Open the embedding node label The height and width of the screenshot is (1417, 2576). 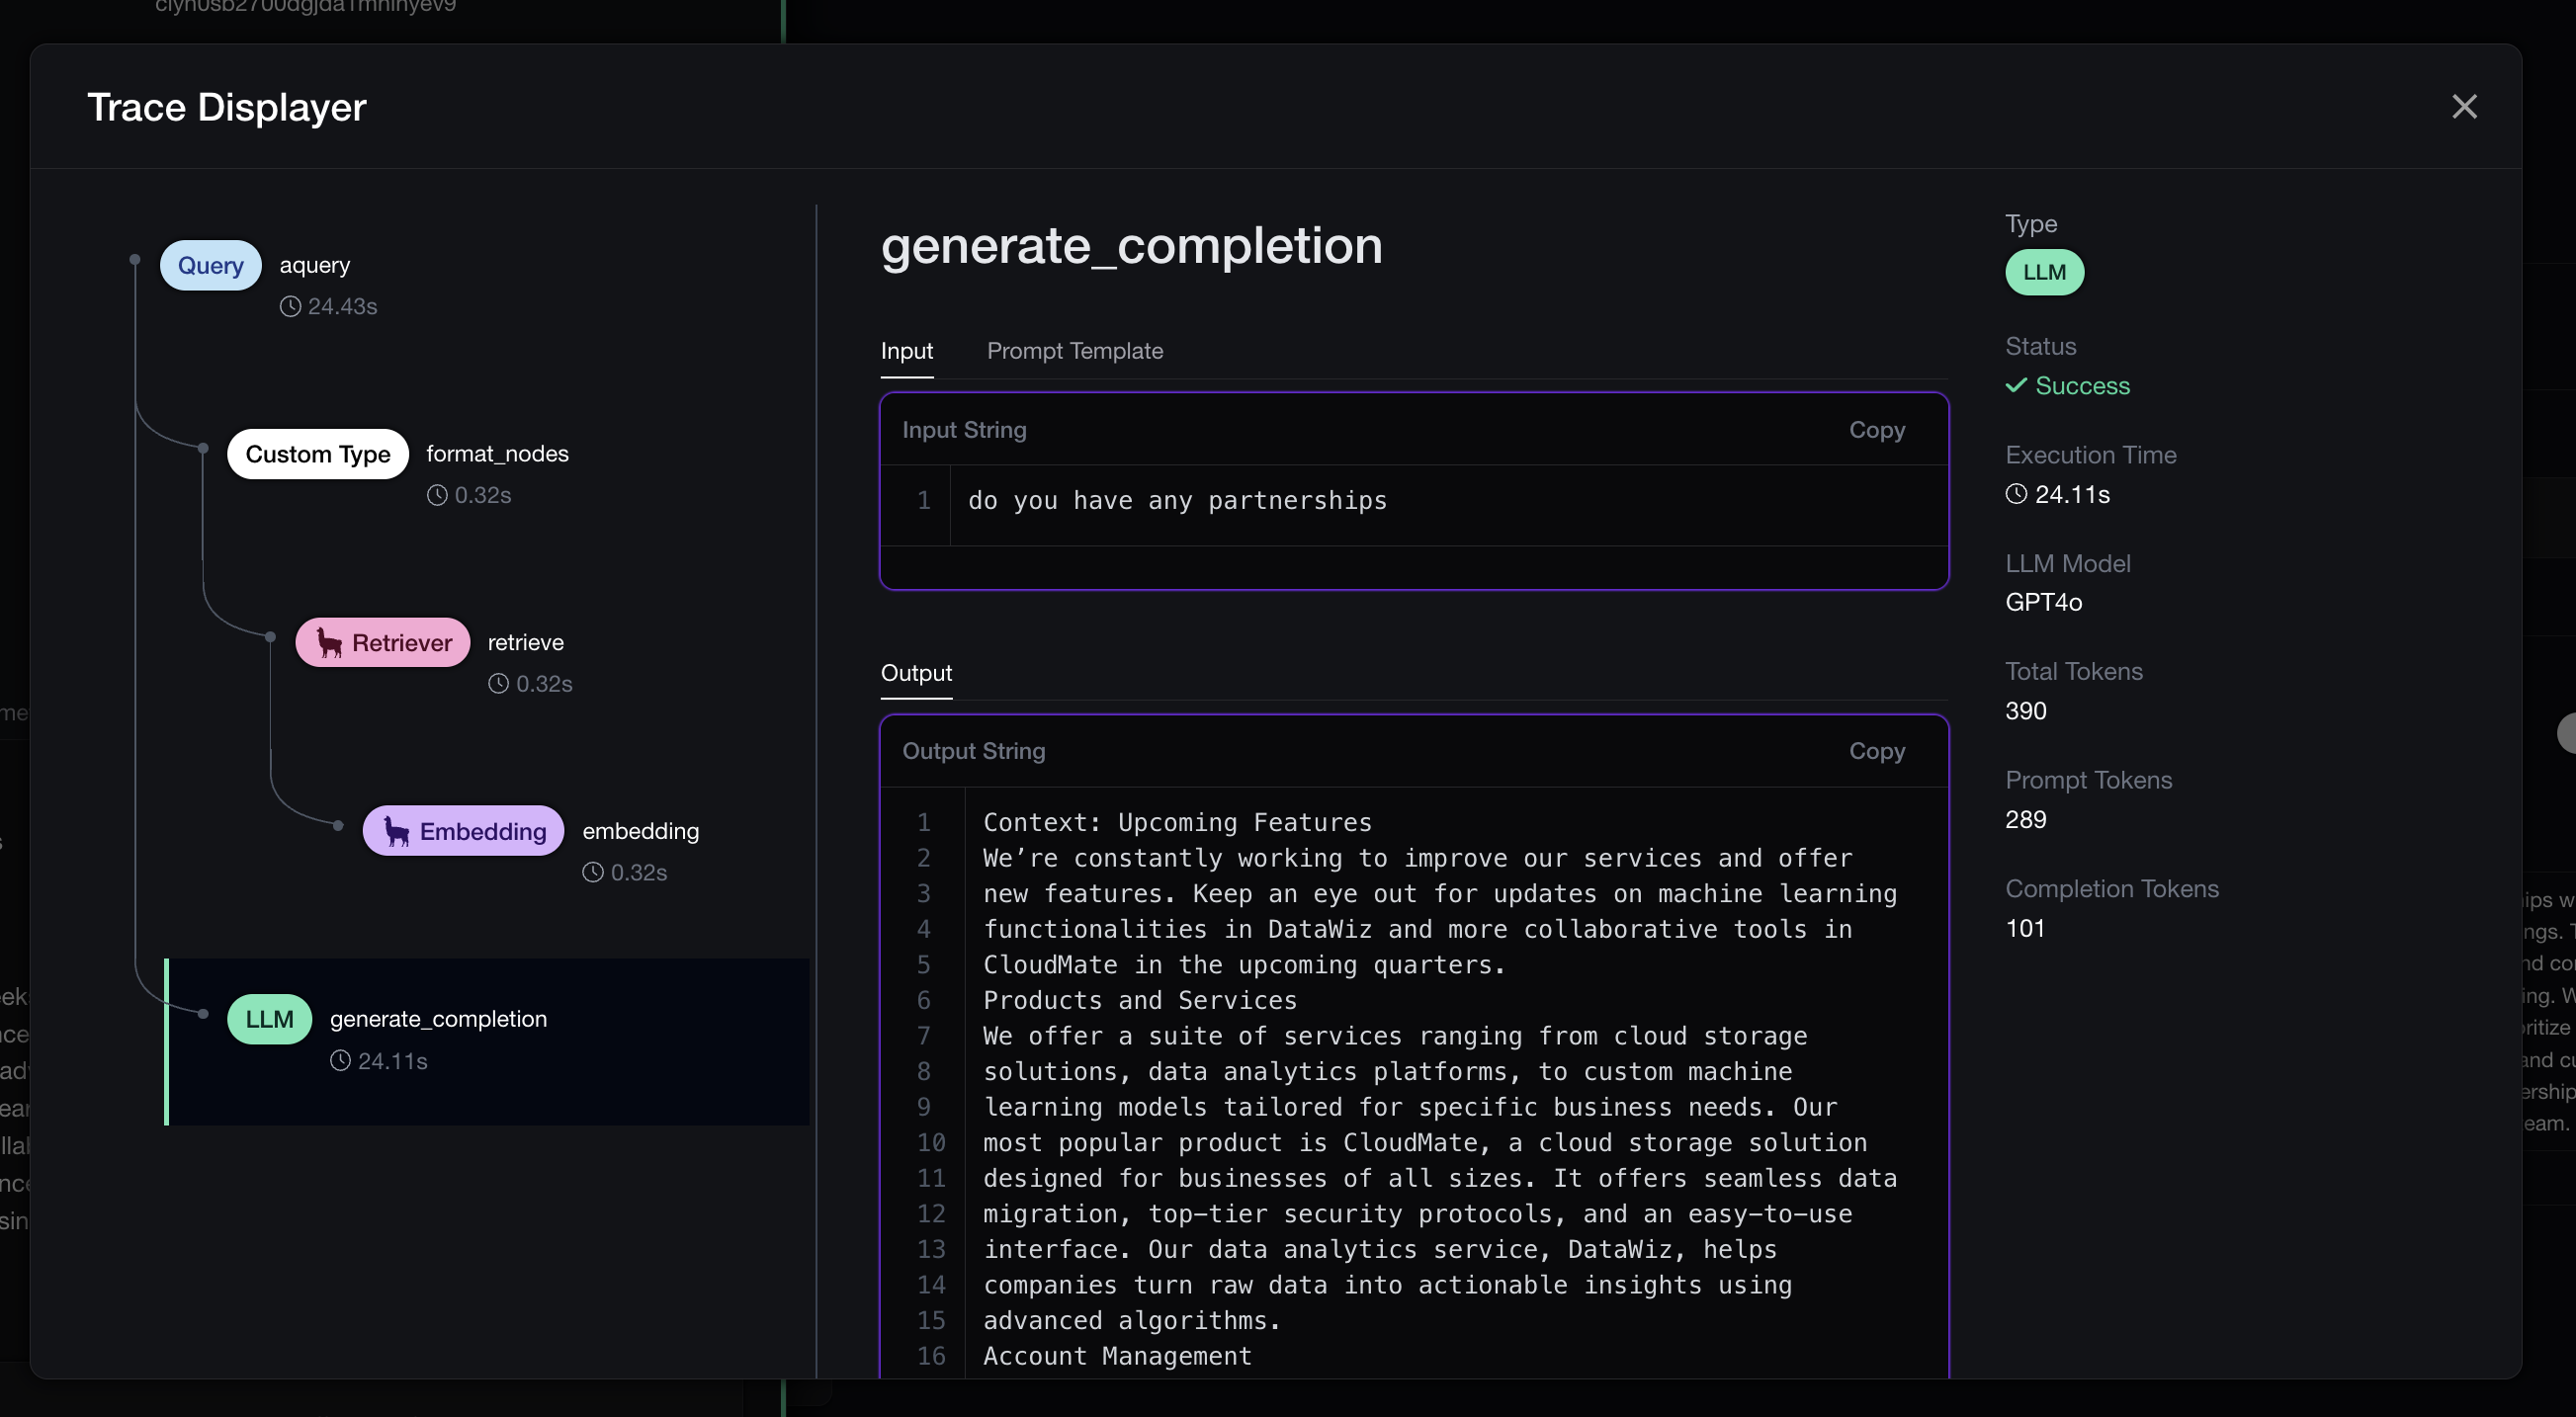pyautogui.click(x=640, y=831)
